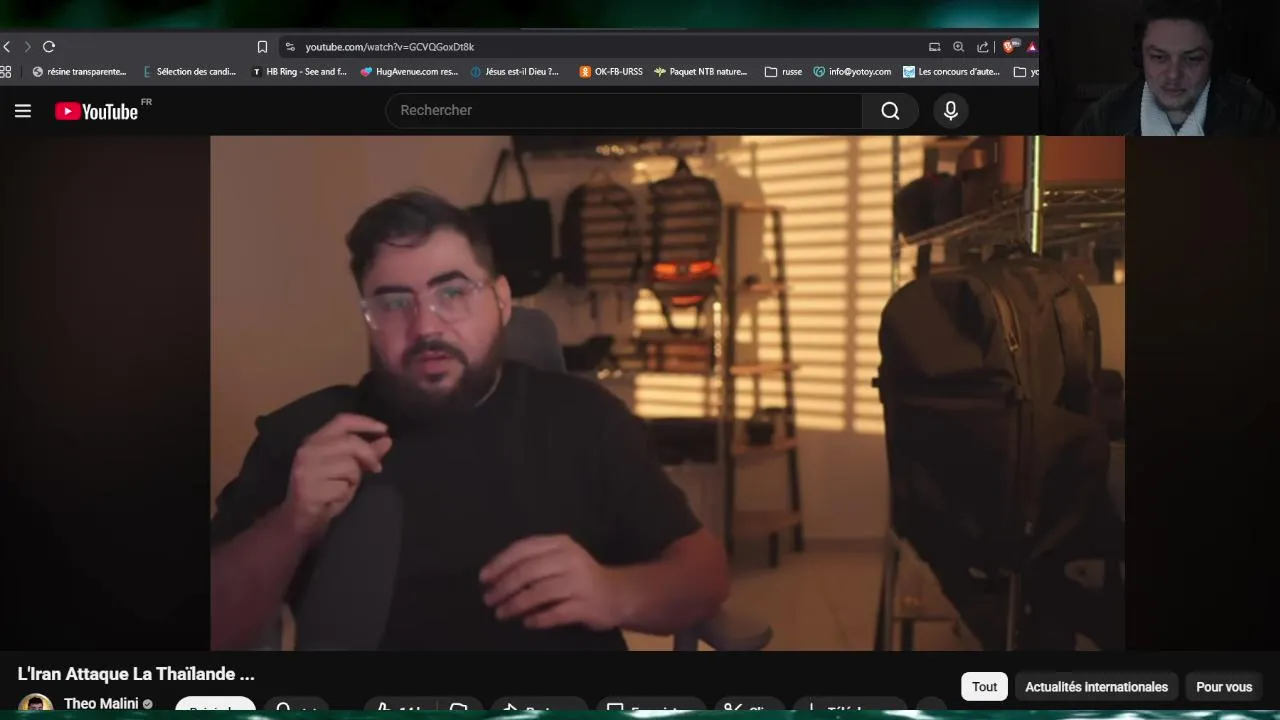Image resolution: width=1280 pixels, height=720 pixels.
Task: Open the 'résine transparente...' bookmark
Action: 79,72
